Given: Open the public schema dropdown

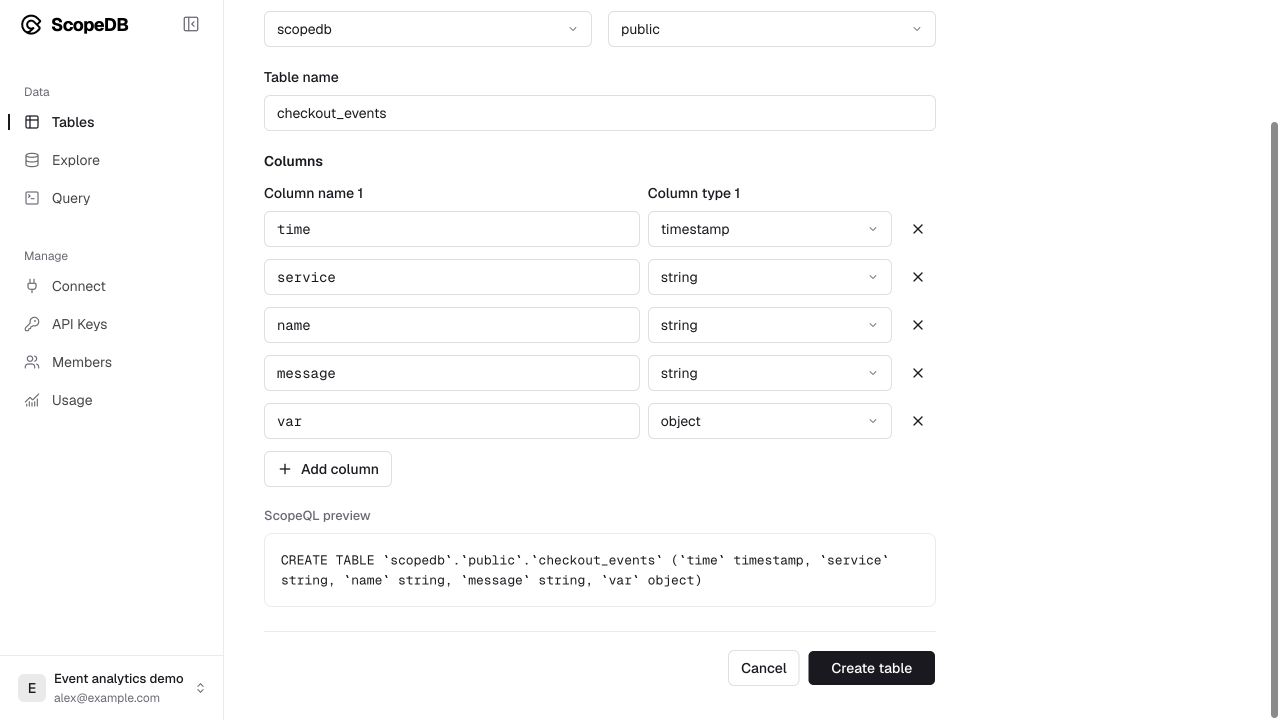Looking at the screenshot, I should pyautogui.click(x=772, y=29).
